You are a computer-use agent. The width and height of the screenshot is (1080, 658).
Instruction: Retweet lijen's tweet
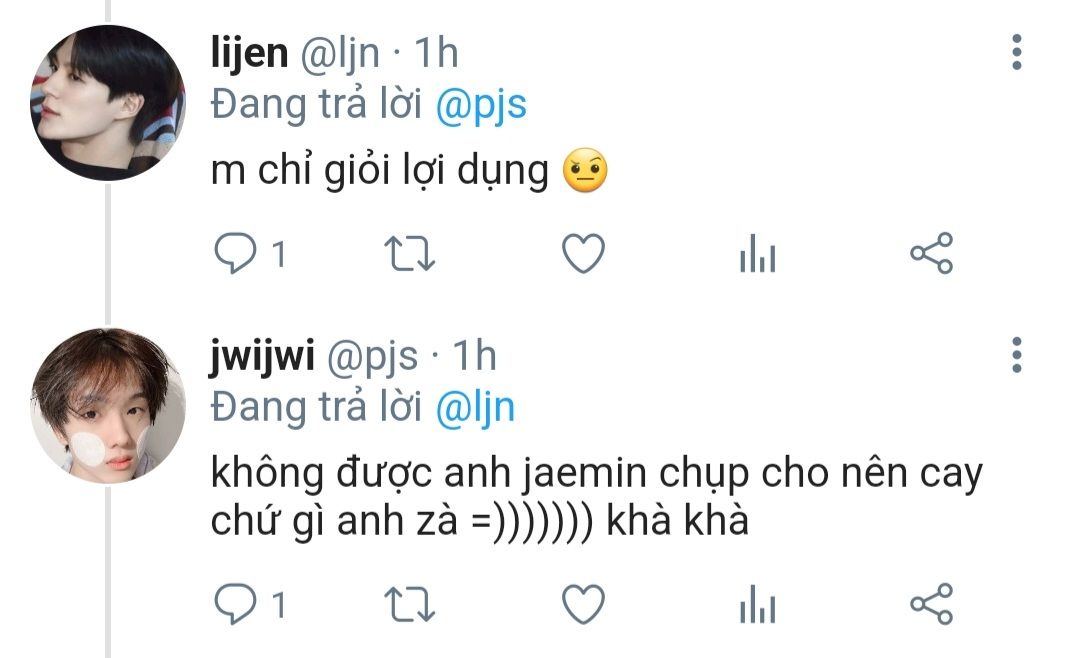tap(409, 256)
